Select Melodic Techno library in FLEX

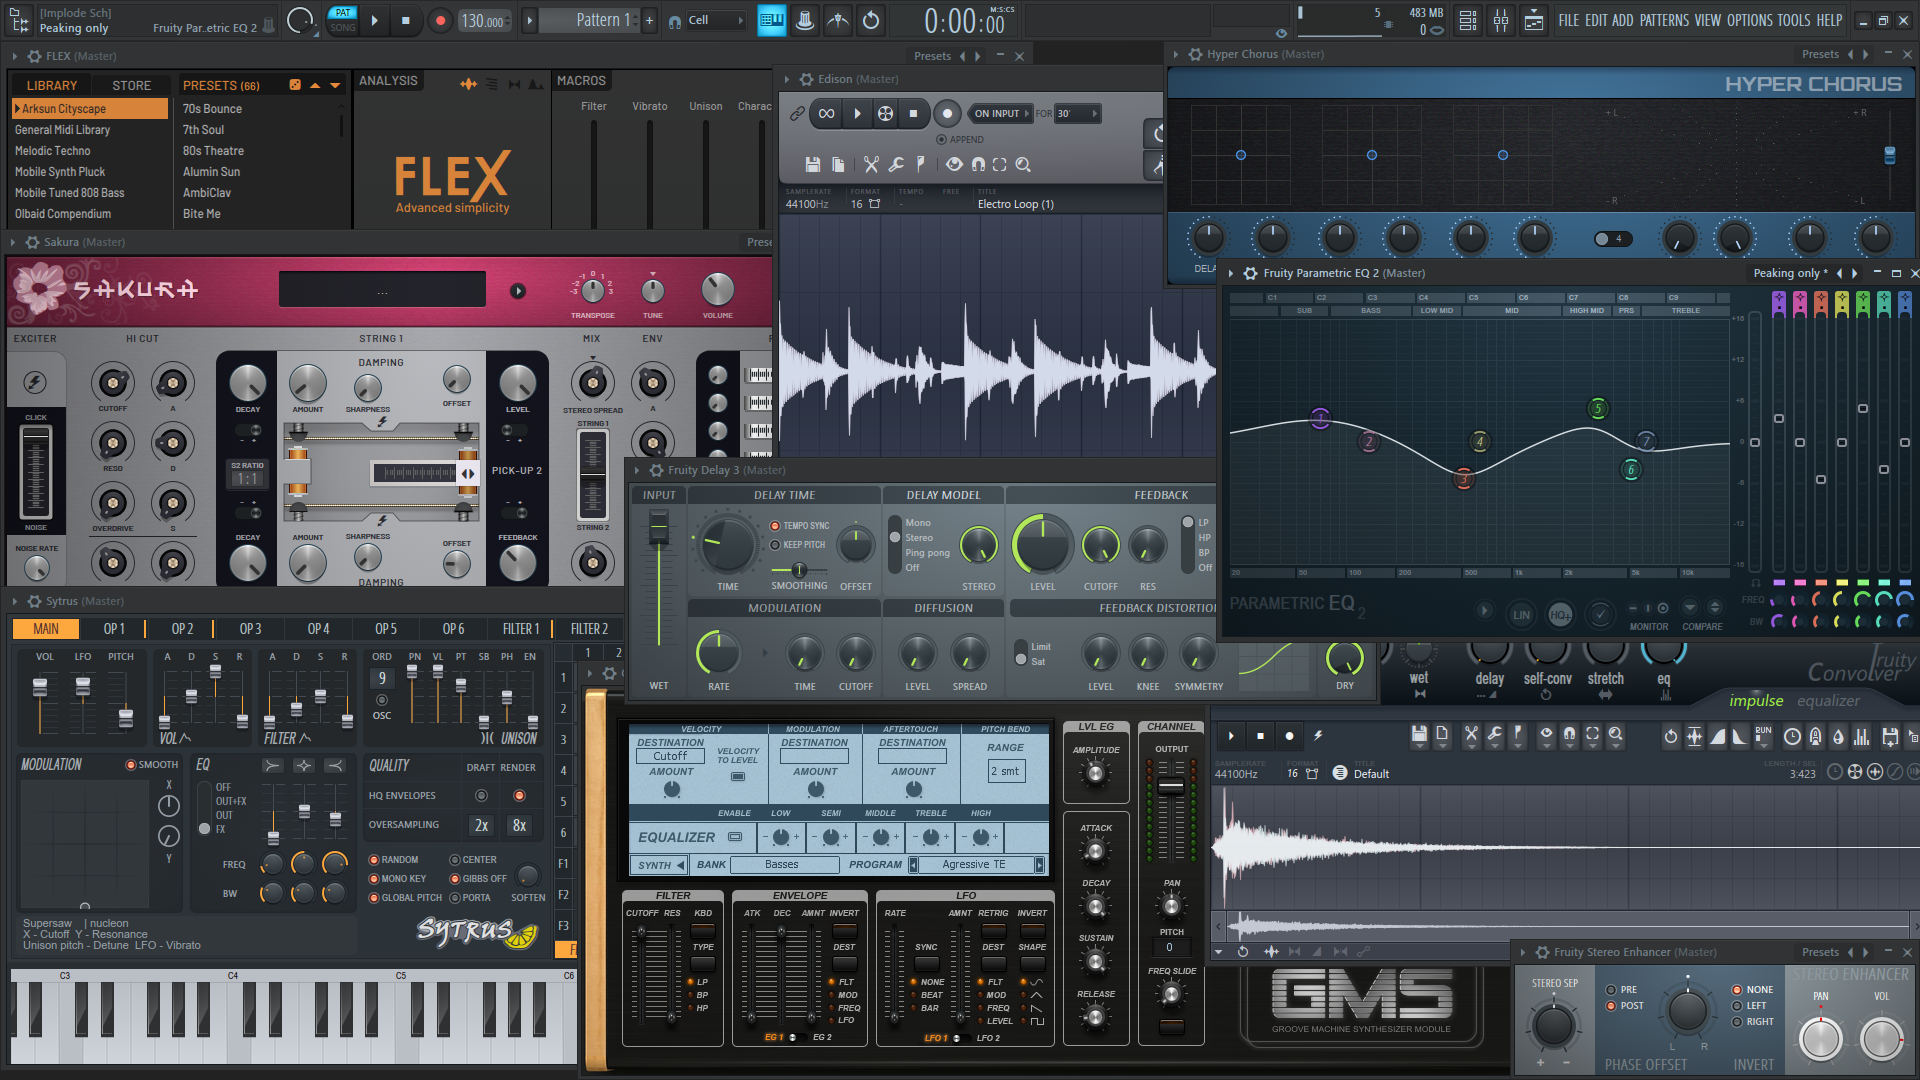point(53,151)
